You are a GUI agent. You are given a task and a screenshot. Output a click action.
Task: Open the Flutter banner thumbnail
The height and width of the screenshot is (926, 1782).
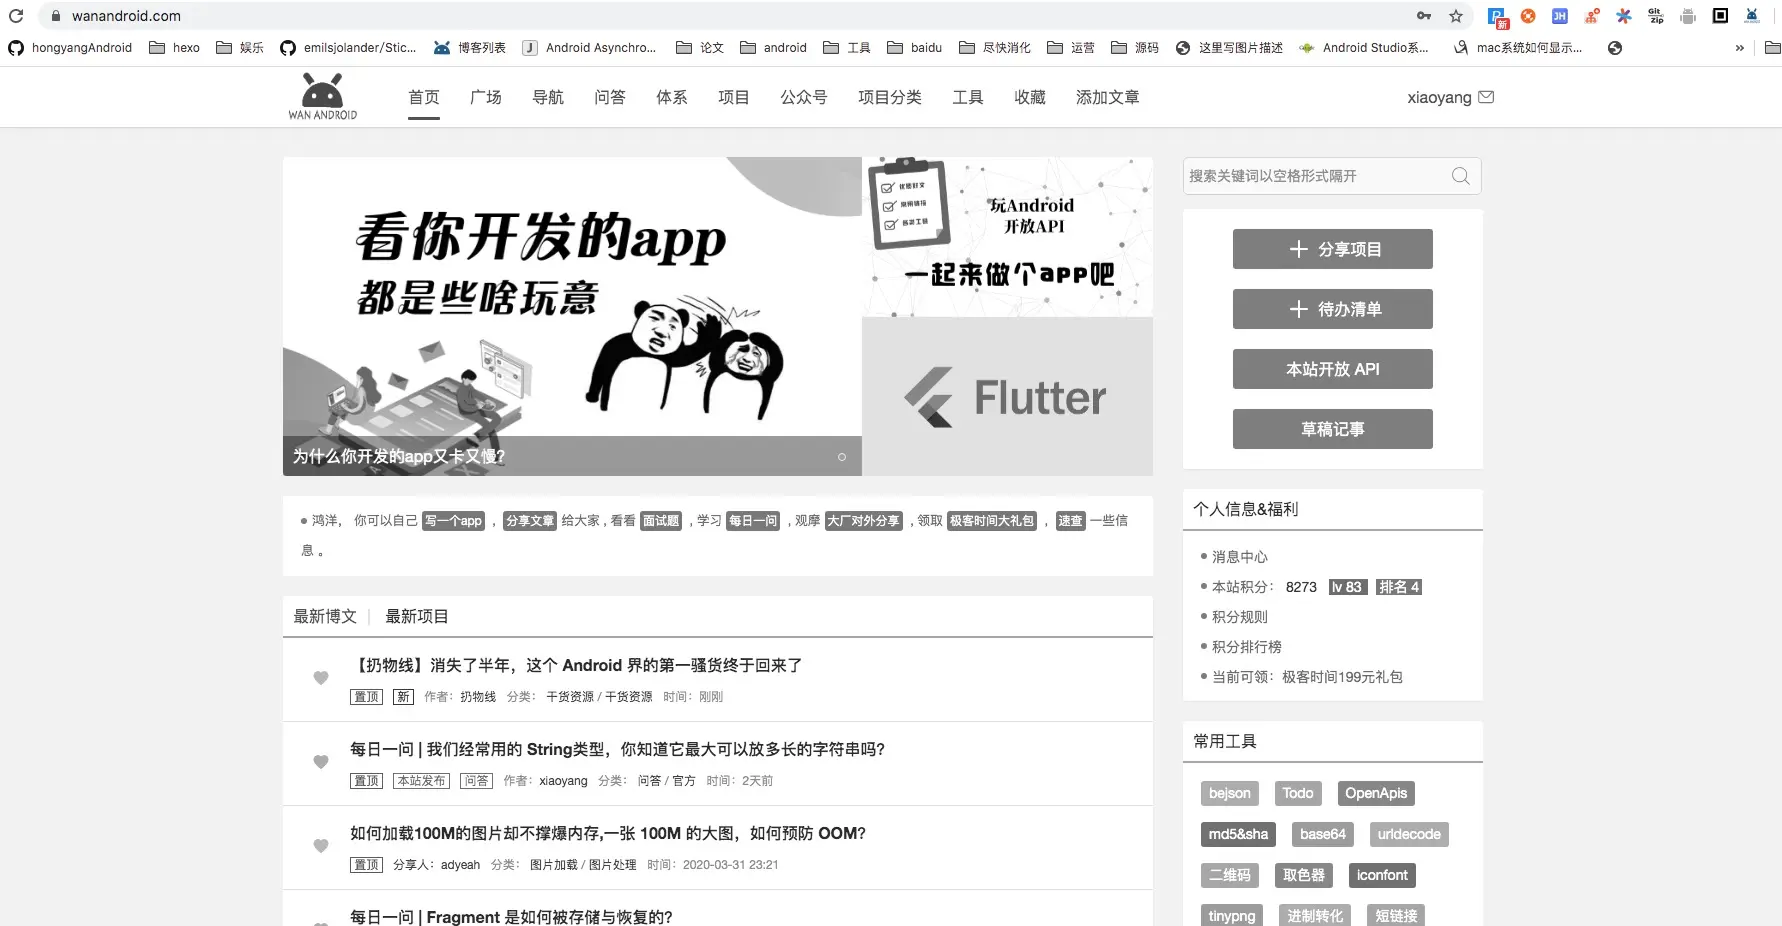(1007, 397)
